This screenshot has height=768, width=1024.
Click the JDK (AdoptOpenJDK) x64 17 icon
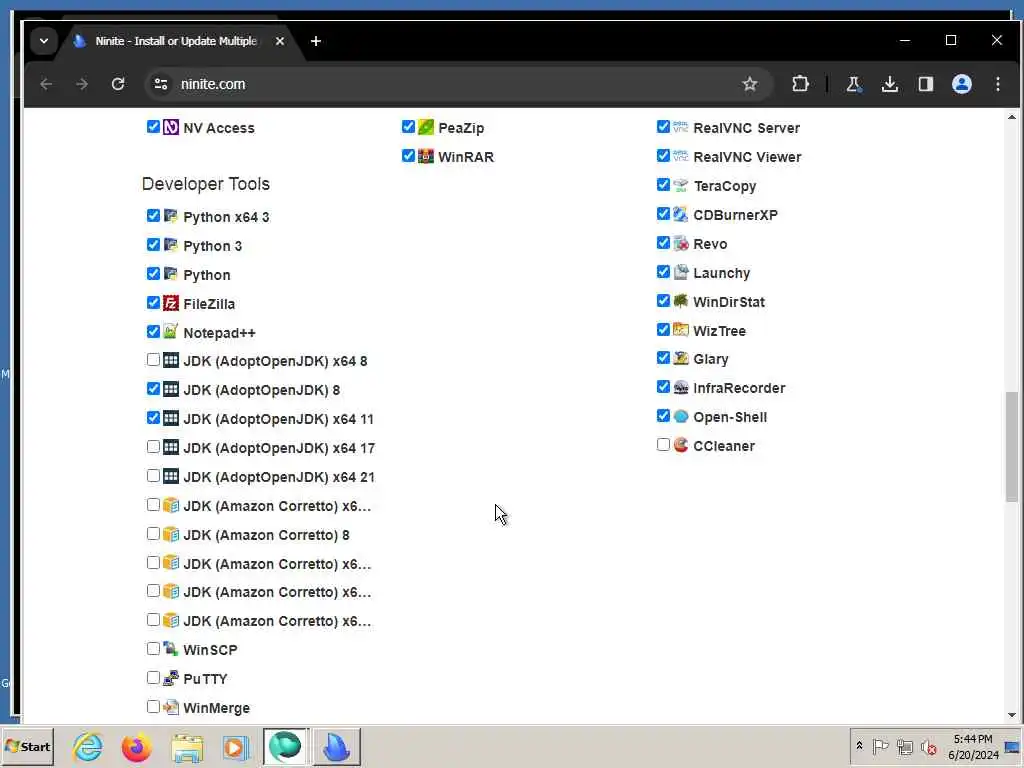point(170,447)
